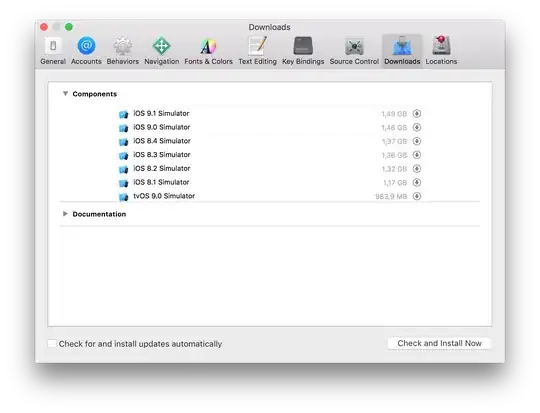Enable check for and install updates automatically
Viewport: 540px width, 413px height.
[x=52, y=343]
